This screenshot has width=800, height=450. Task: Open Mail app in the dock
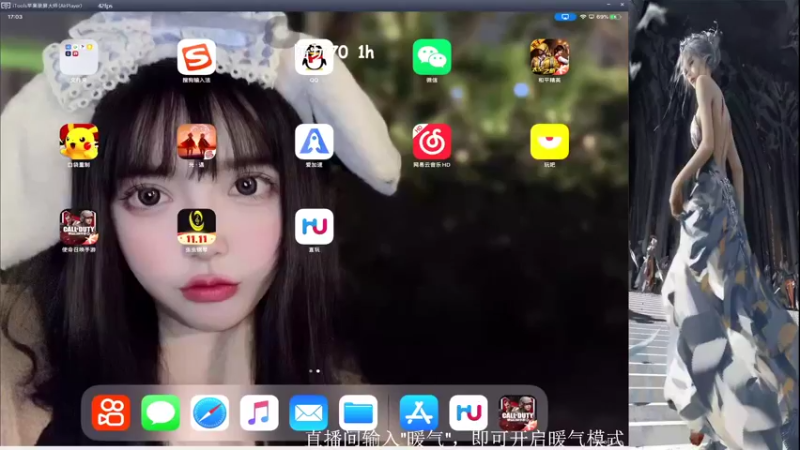pyautogui.click(x=309, y=413)
